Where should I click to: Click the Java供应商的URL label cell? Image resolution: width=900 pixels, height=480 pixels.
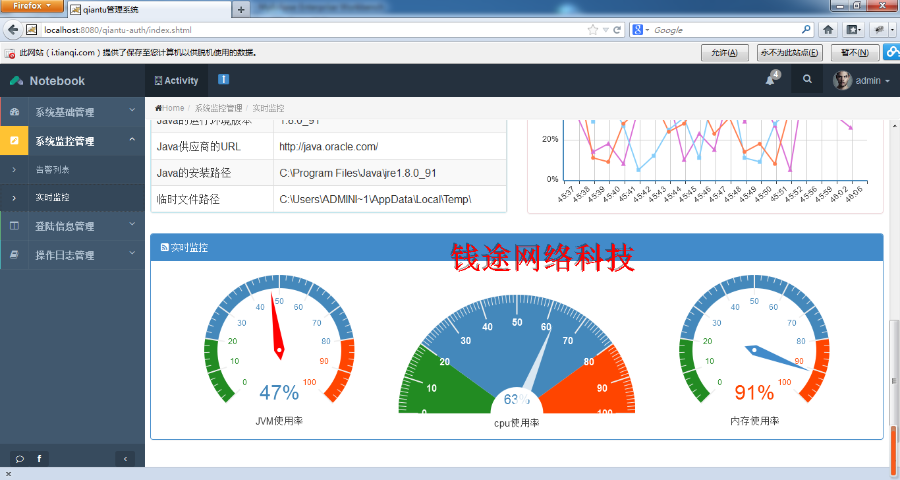212,147
